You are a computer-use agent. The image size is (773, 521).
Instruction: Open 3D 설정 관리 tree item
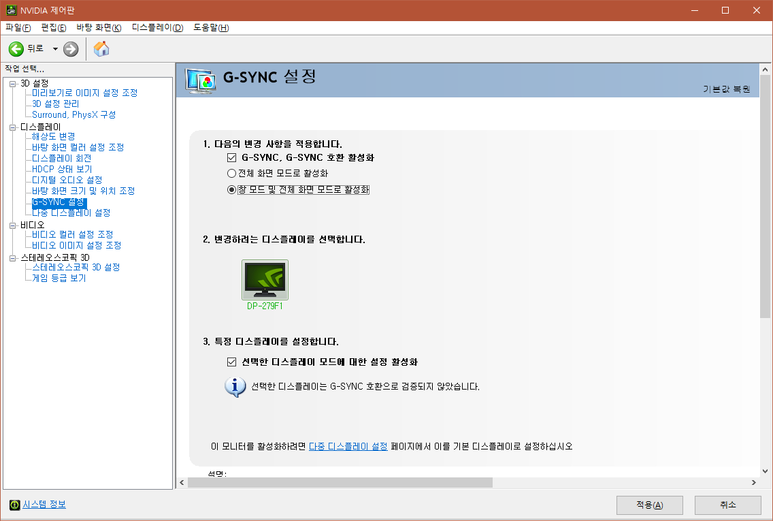(x=55, y=104)
